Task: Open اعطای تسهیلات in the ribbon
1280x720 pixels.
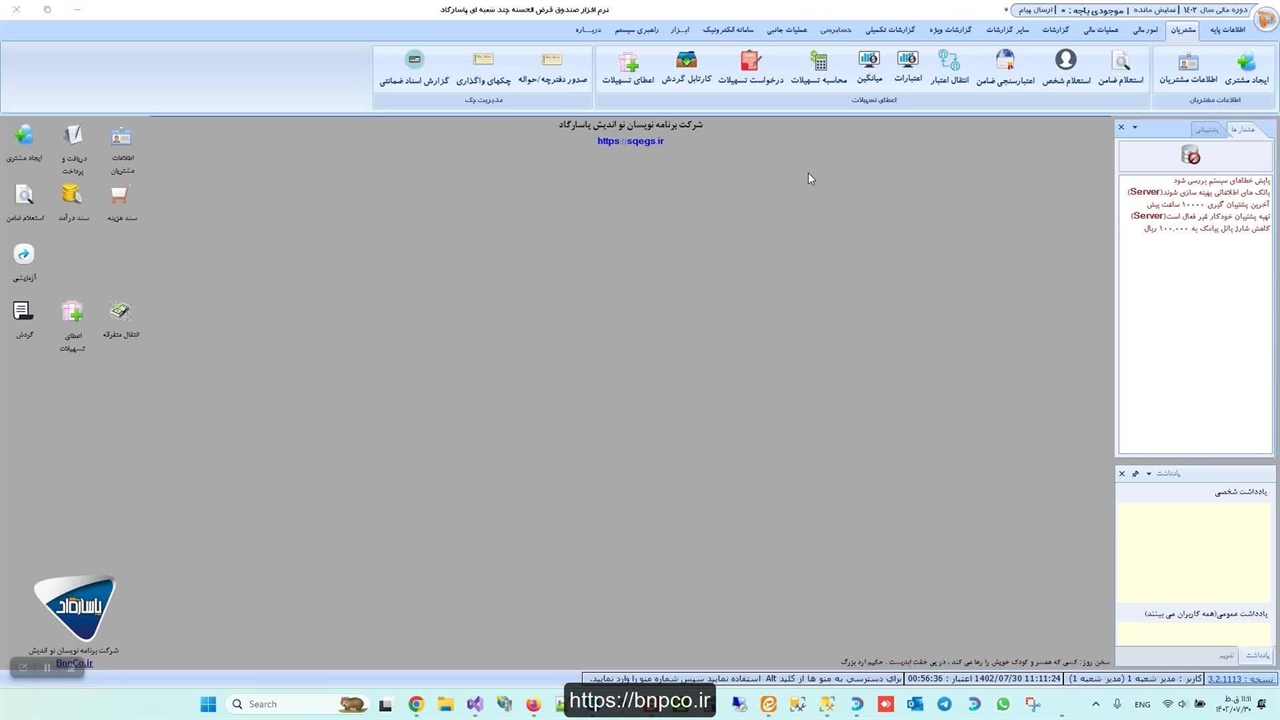Action: coord(628,67)
